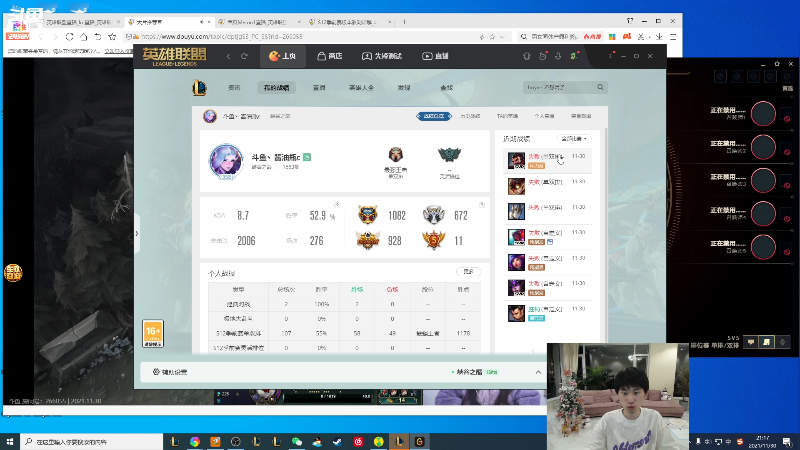Image resolution: width=800 pixels, height=450 pixels.
Task: Click the fifth ban slot circle
Action: coord(763,247)
